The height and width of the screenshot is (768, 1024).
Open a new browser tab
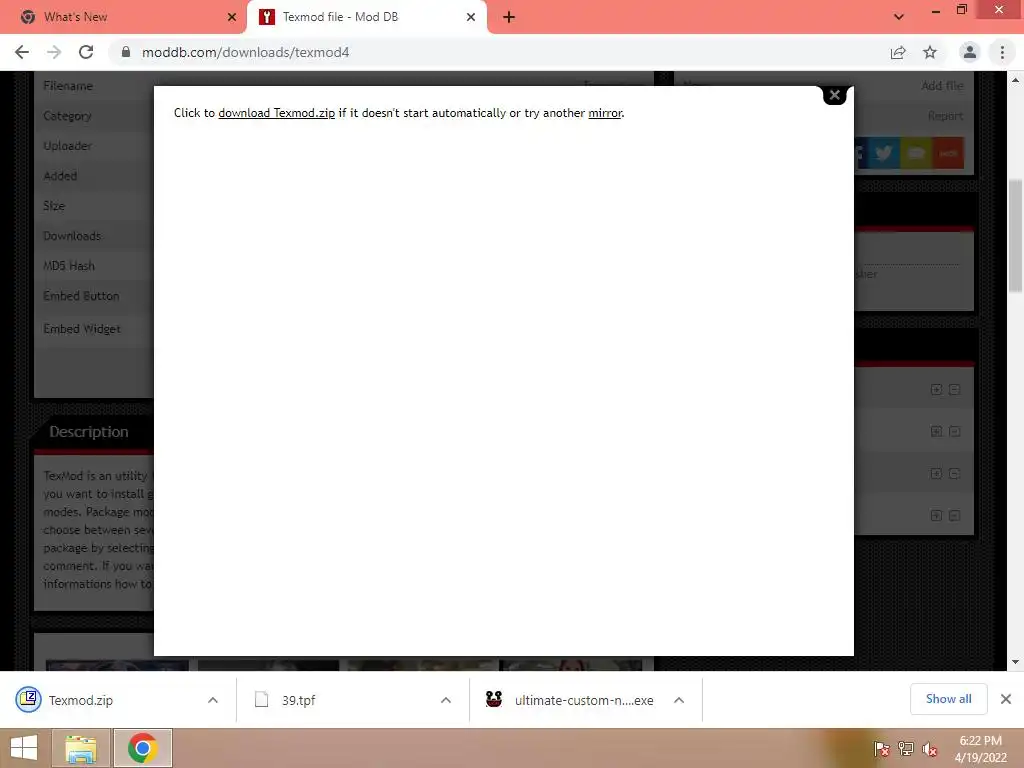point(509,17)
